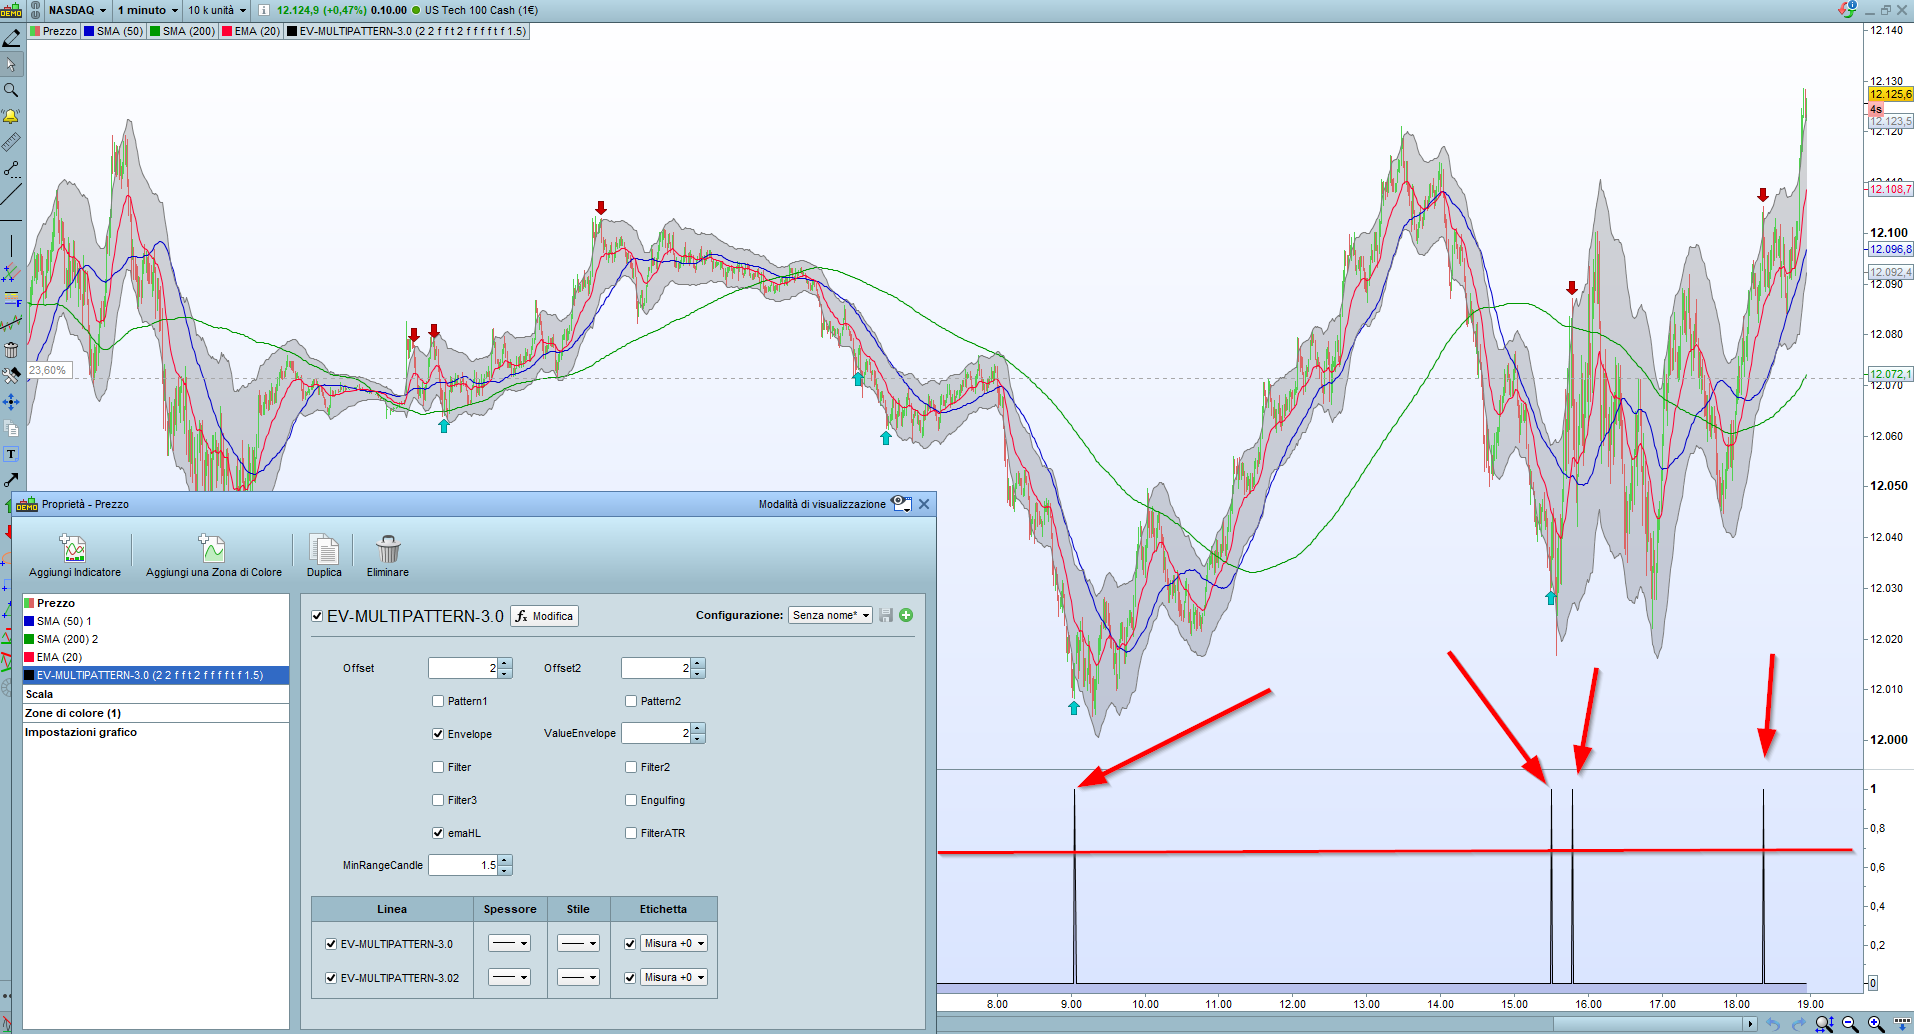
Task: Select the four-arrow move tool
Action: click(11, 402)
